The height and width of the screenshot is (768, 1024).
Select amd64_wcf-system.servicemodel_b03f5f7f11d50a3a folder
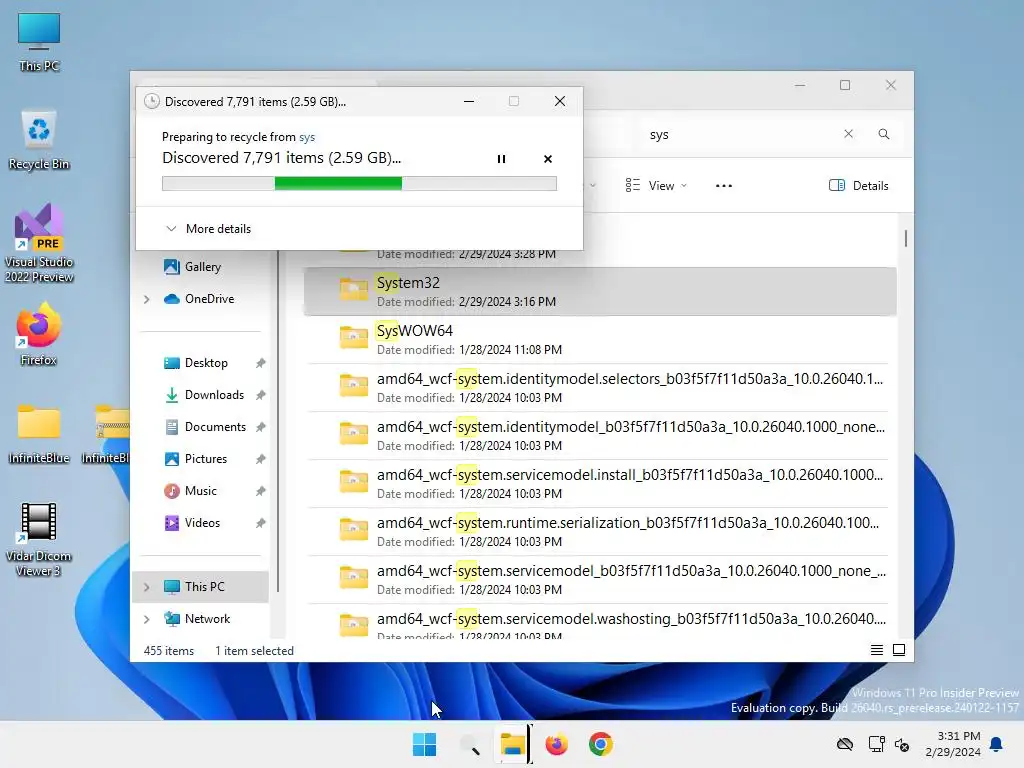[x=600, y=579]
